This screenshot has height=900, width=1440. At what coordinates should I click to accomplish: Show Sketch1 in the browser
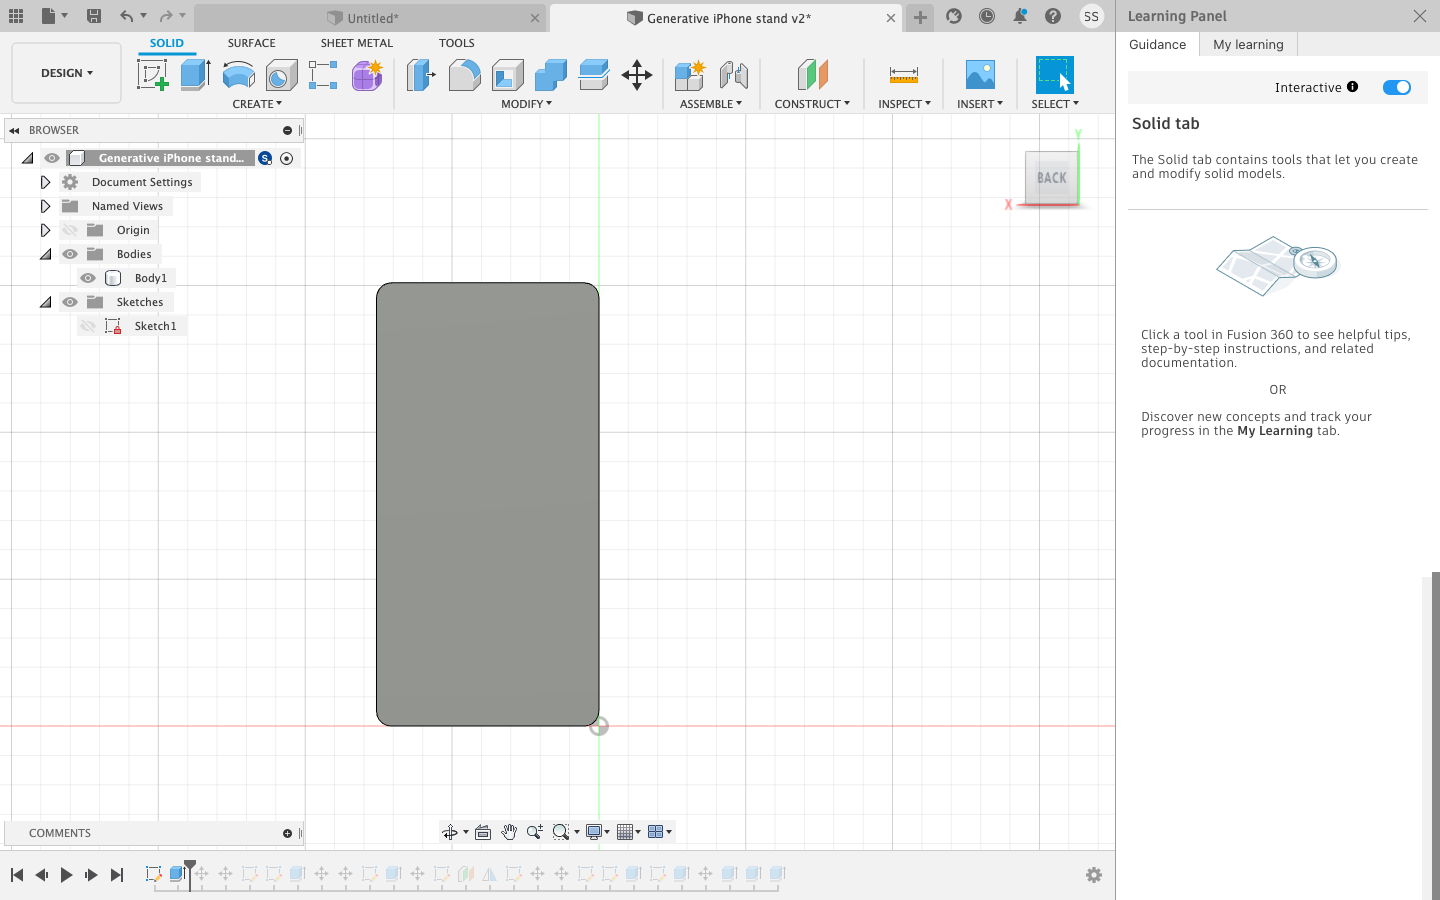point(88,325)
